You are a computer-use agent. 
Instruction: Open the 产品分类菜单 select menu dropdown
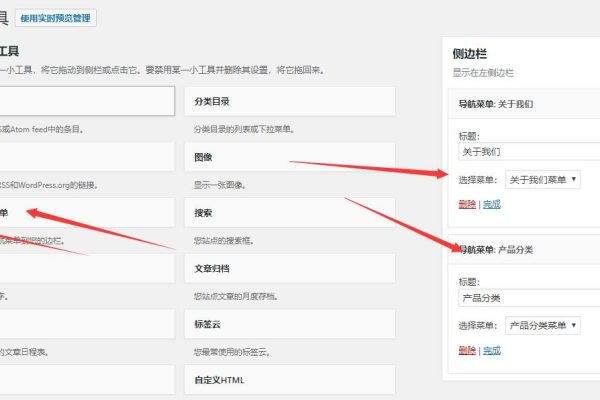[x=541, y=326]
